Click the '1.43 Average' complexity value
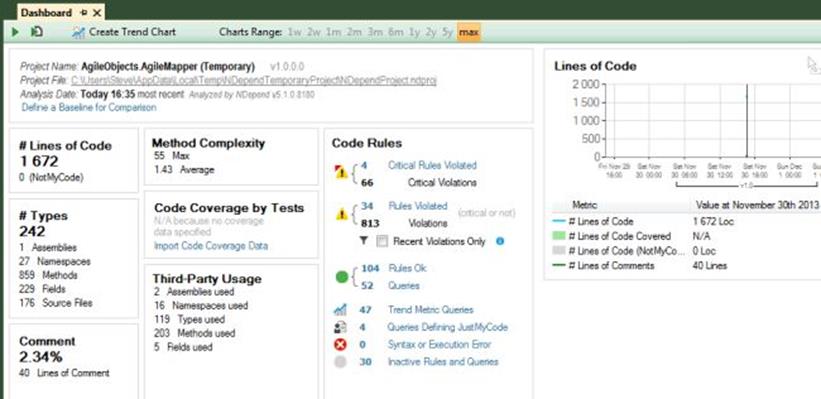The image size is (821, 399). coord(184,170)
